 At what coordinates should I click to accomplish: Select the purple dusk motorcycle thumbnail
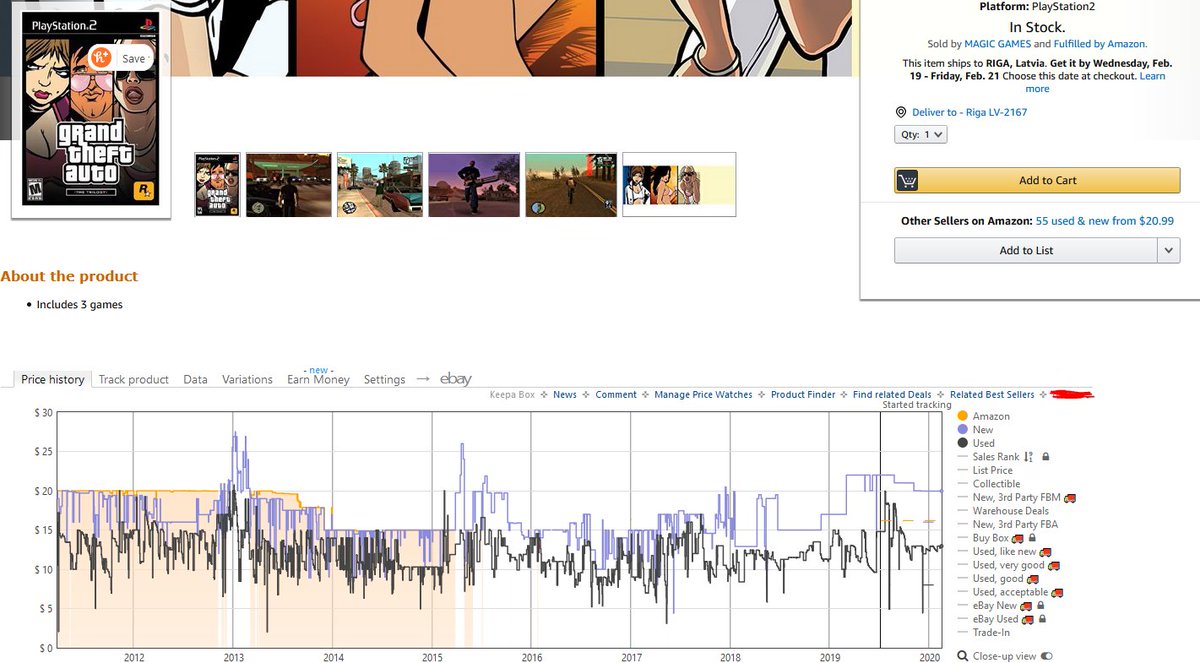point(474,185)
